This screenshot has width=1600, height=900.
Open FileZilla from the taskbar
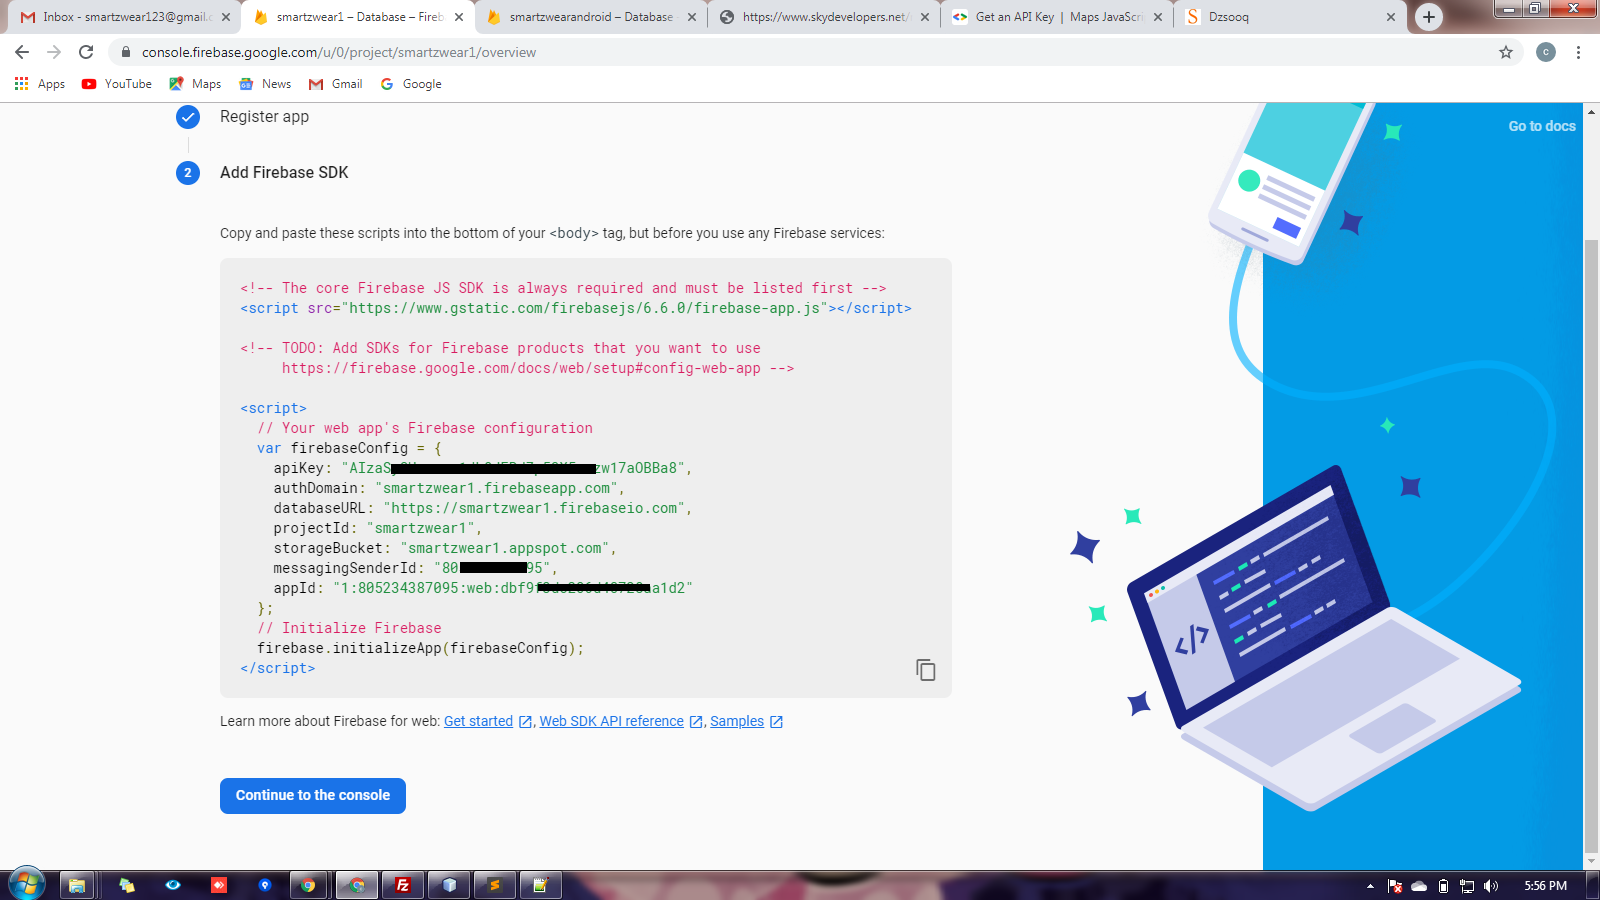point(403,885)
